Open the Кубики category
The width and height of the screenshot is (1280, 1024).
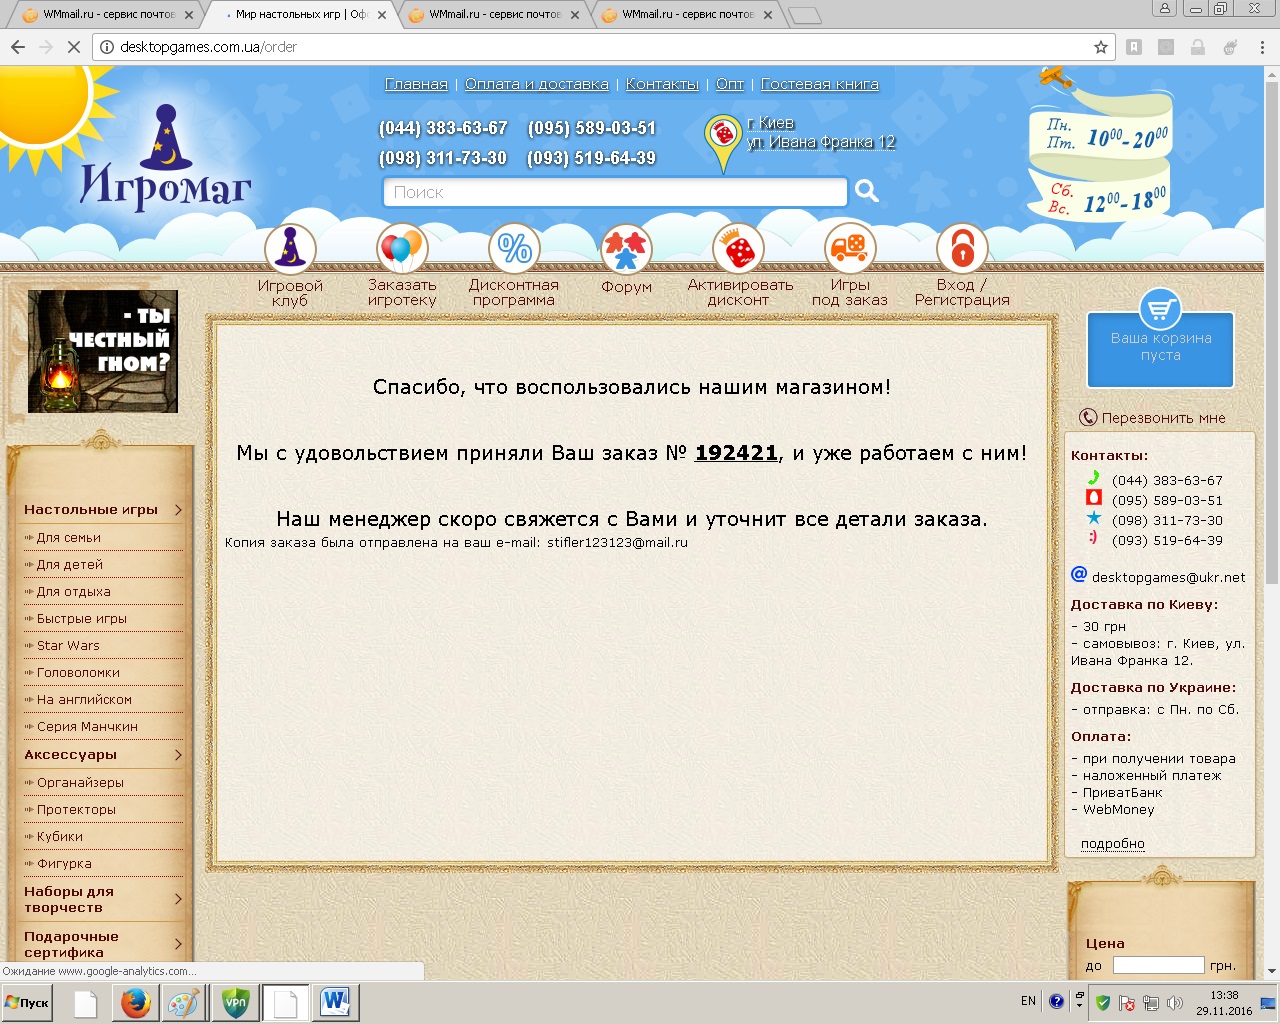tap(60, 836)
